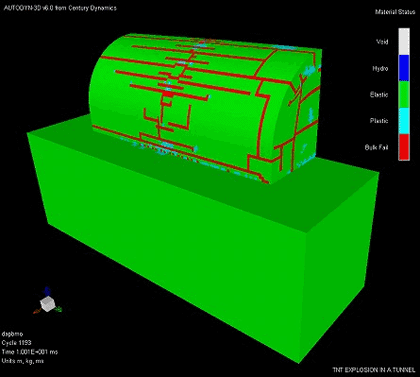This screenshot has height=377, width=420.
Task: Click the Hydro legend label
Action: tap(380, 68)
